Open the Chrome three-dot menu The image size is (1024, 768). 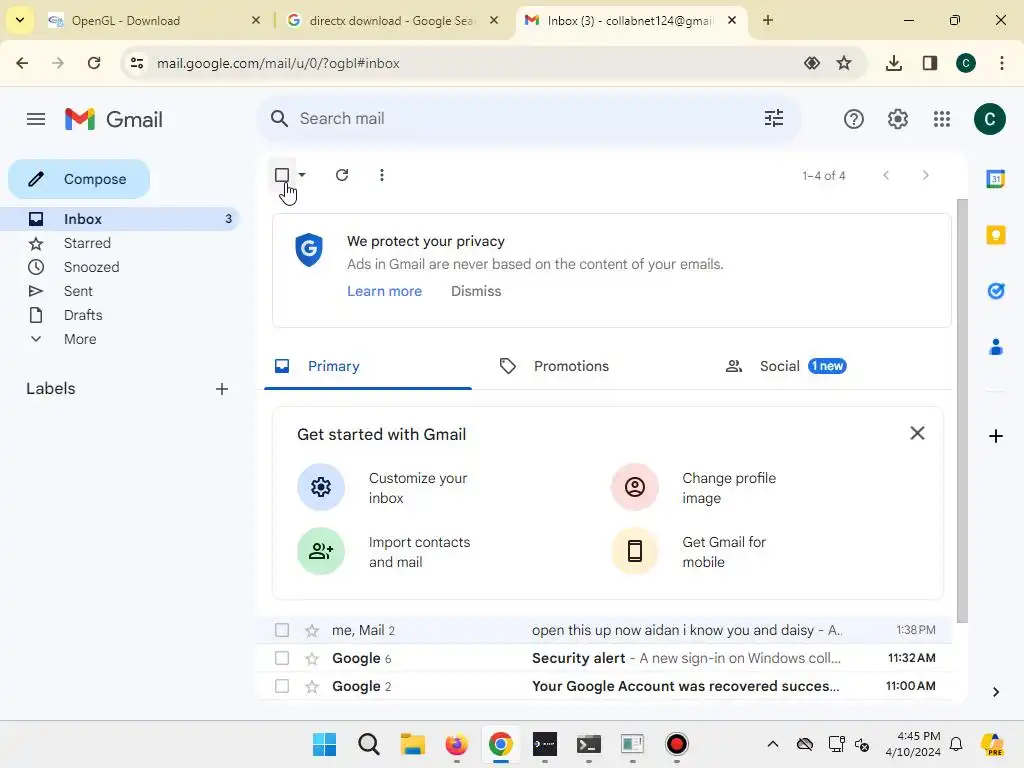1002,63
